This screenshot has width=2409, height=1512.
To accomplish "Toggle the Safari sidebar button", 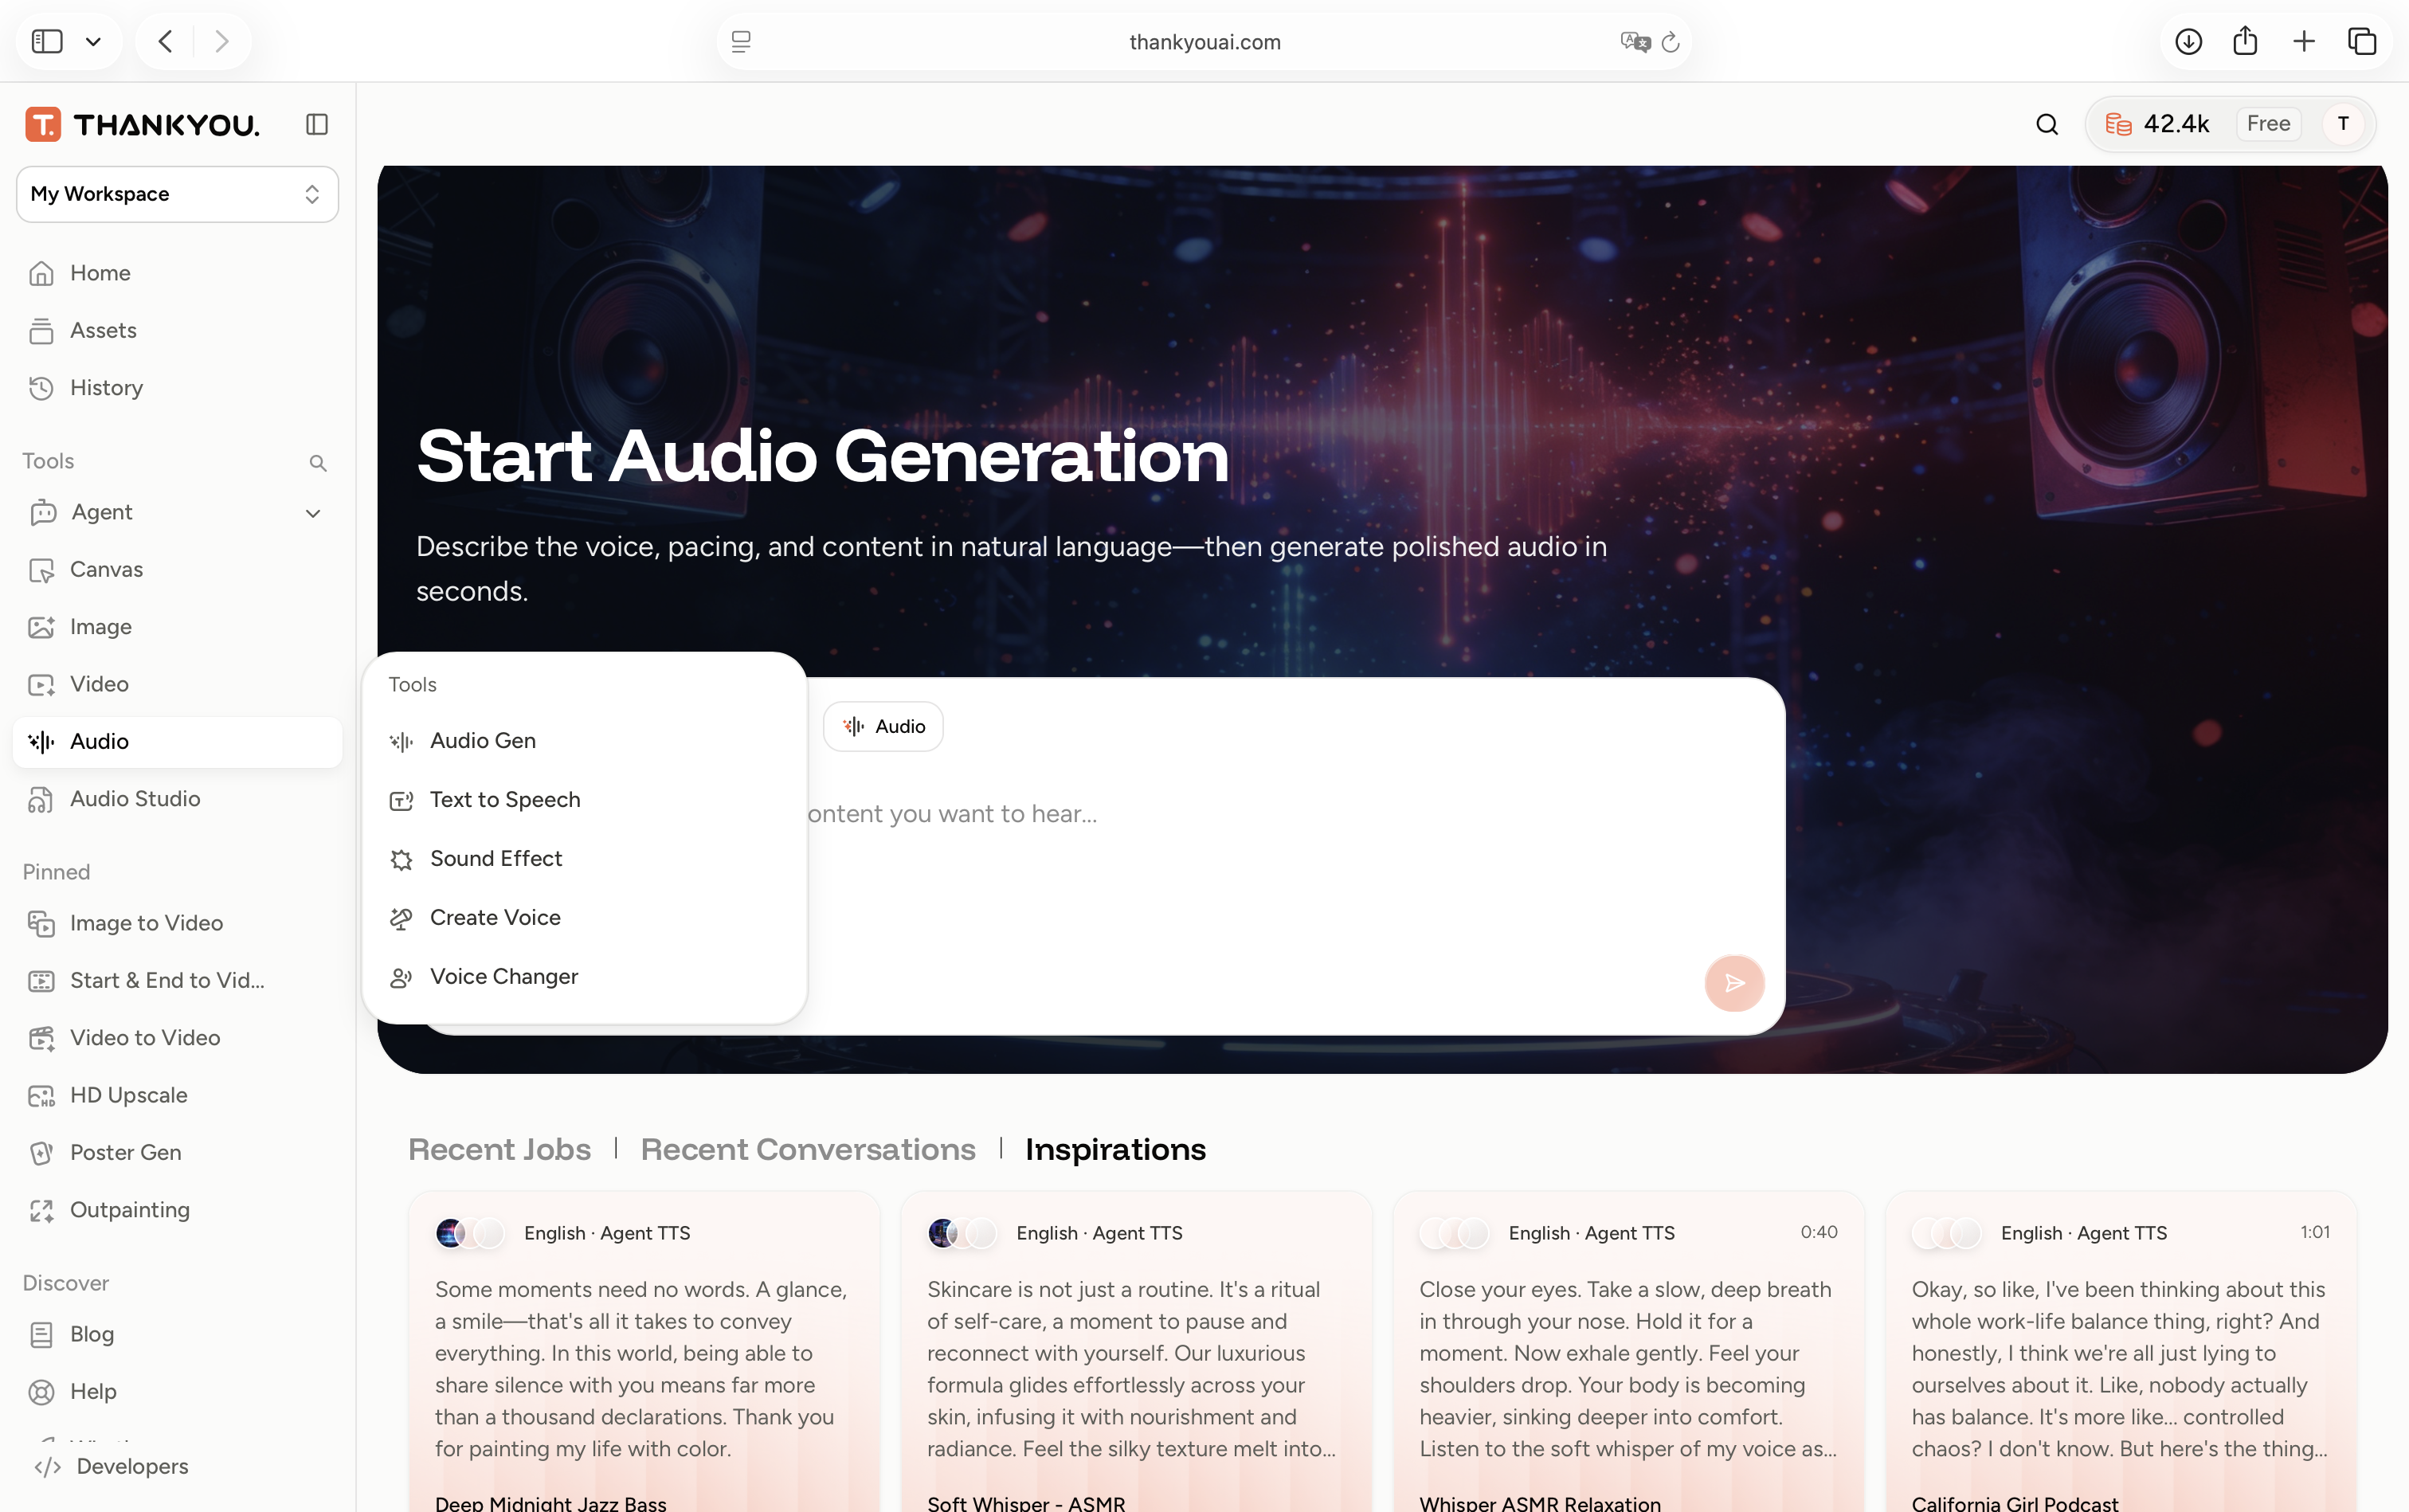I will click(47, 41).
